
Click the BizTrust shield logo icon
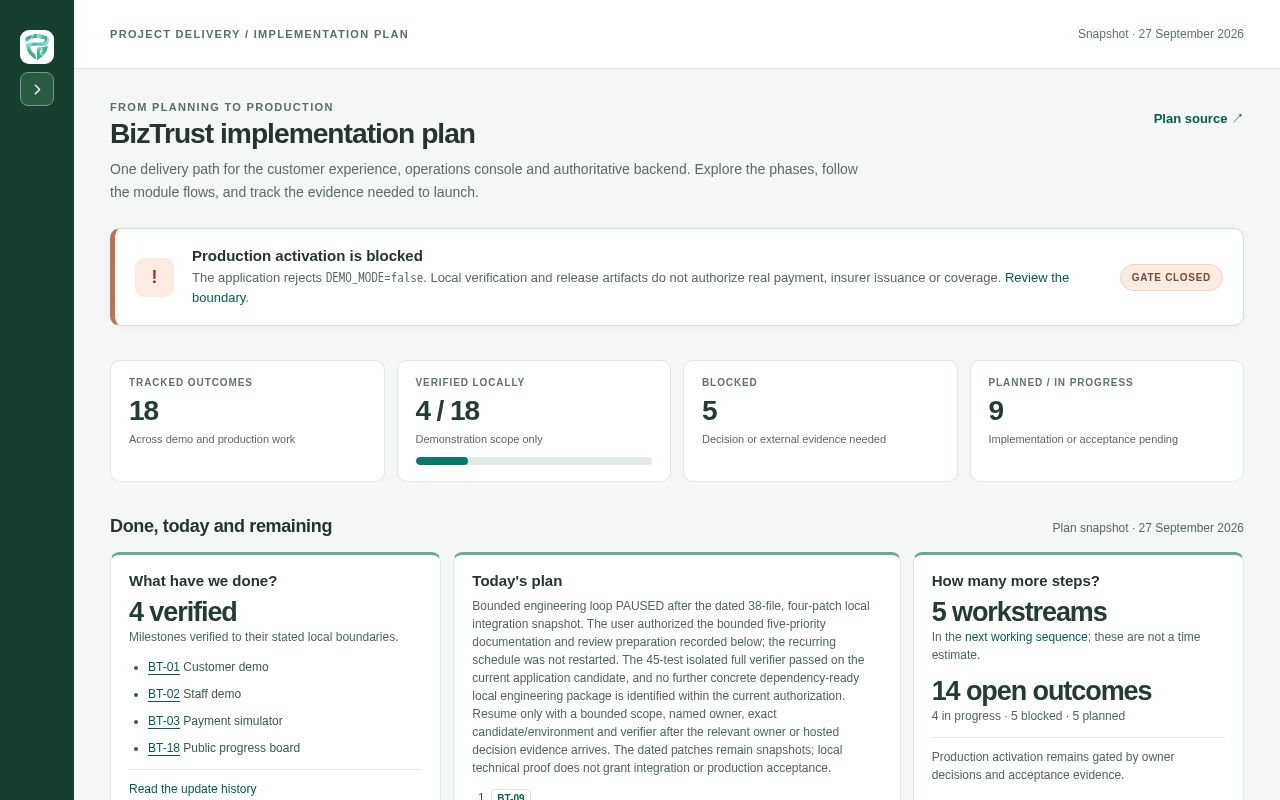click(x=37, y=47)
